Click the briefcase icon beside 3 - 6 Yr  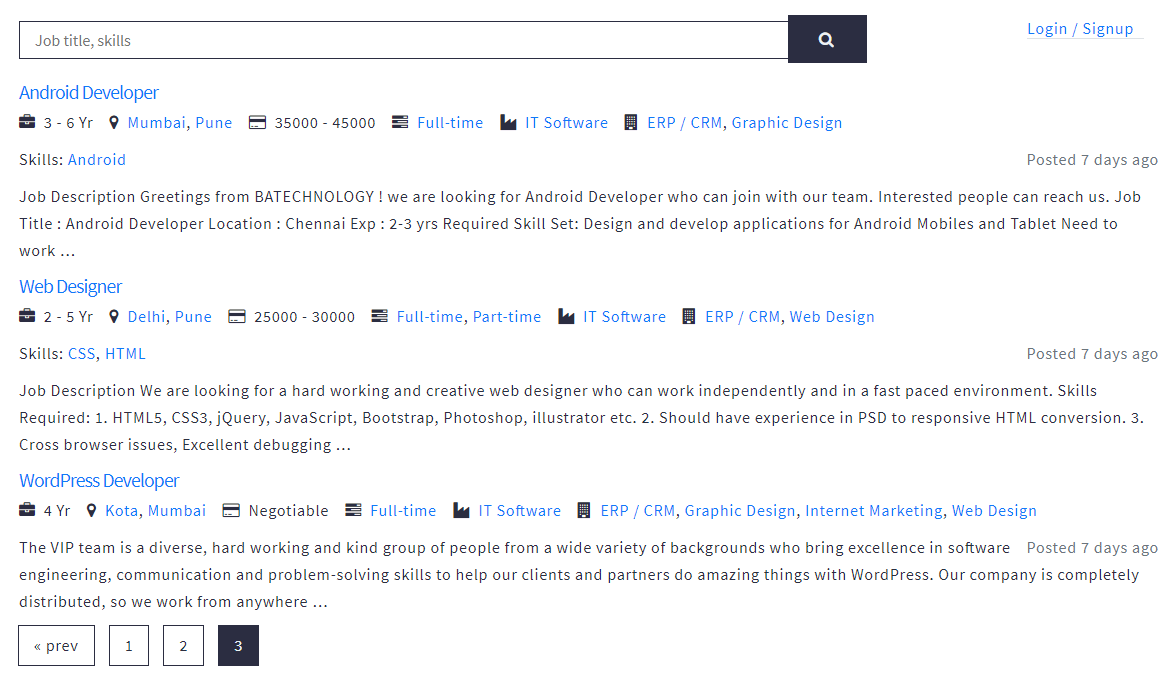click(27, 123)
